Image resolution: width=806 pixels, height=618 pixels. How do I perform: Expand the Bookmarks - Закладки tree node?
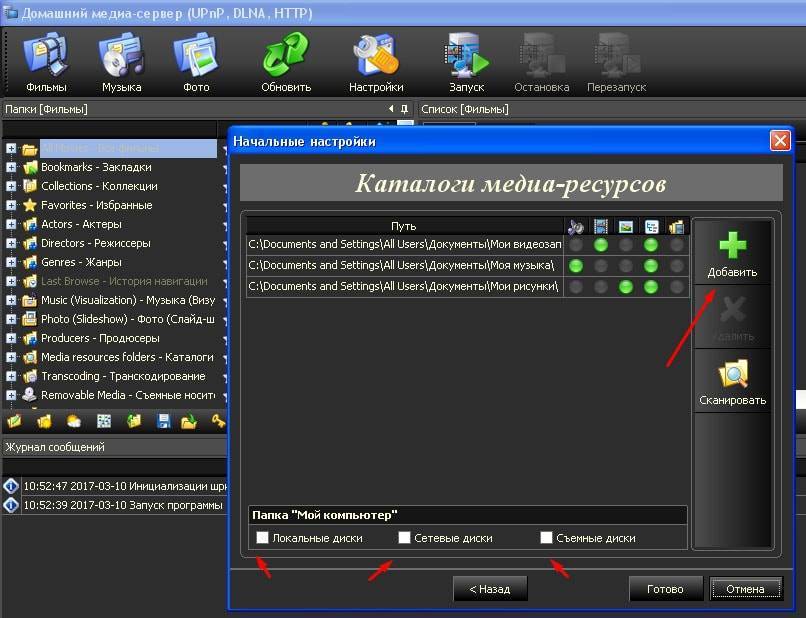11,167
